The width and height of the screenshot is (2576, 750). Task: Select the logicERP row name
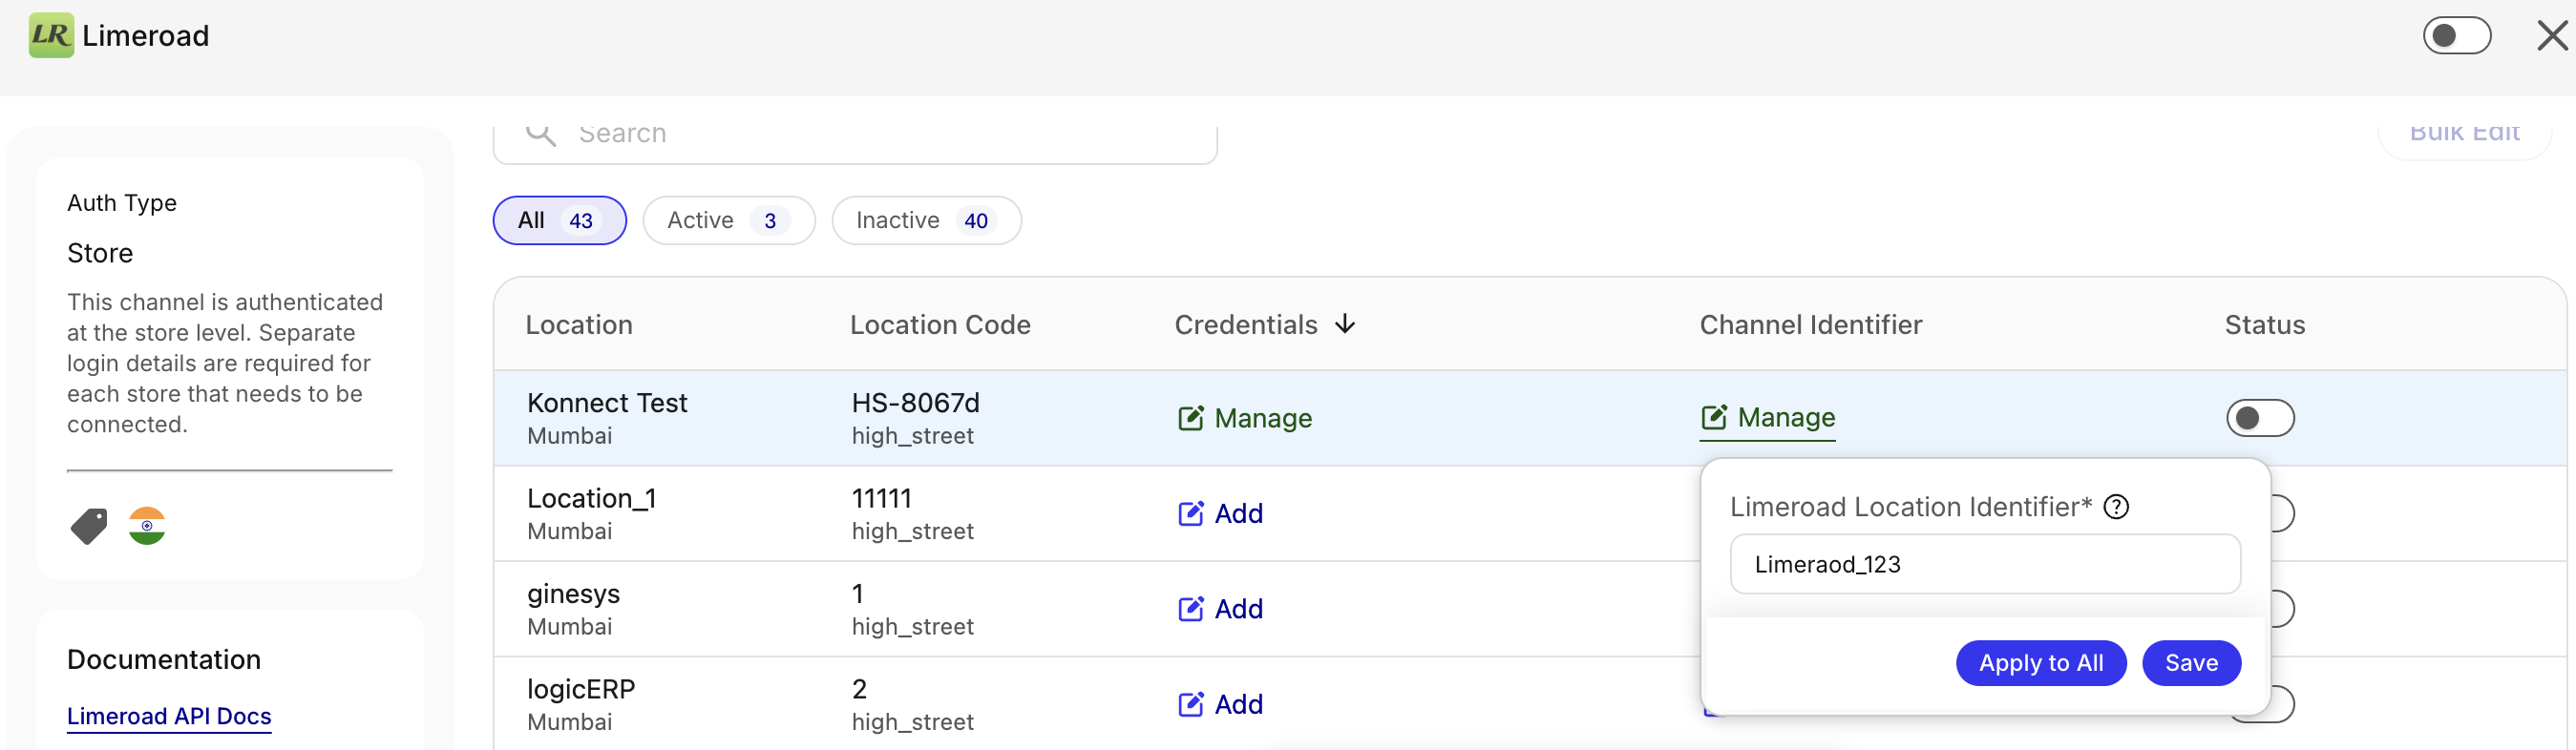[x=581, y=689]
